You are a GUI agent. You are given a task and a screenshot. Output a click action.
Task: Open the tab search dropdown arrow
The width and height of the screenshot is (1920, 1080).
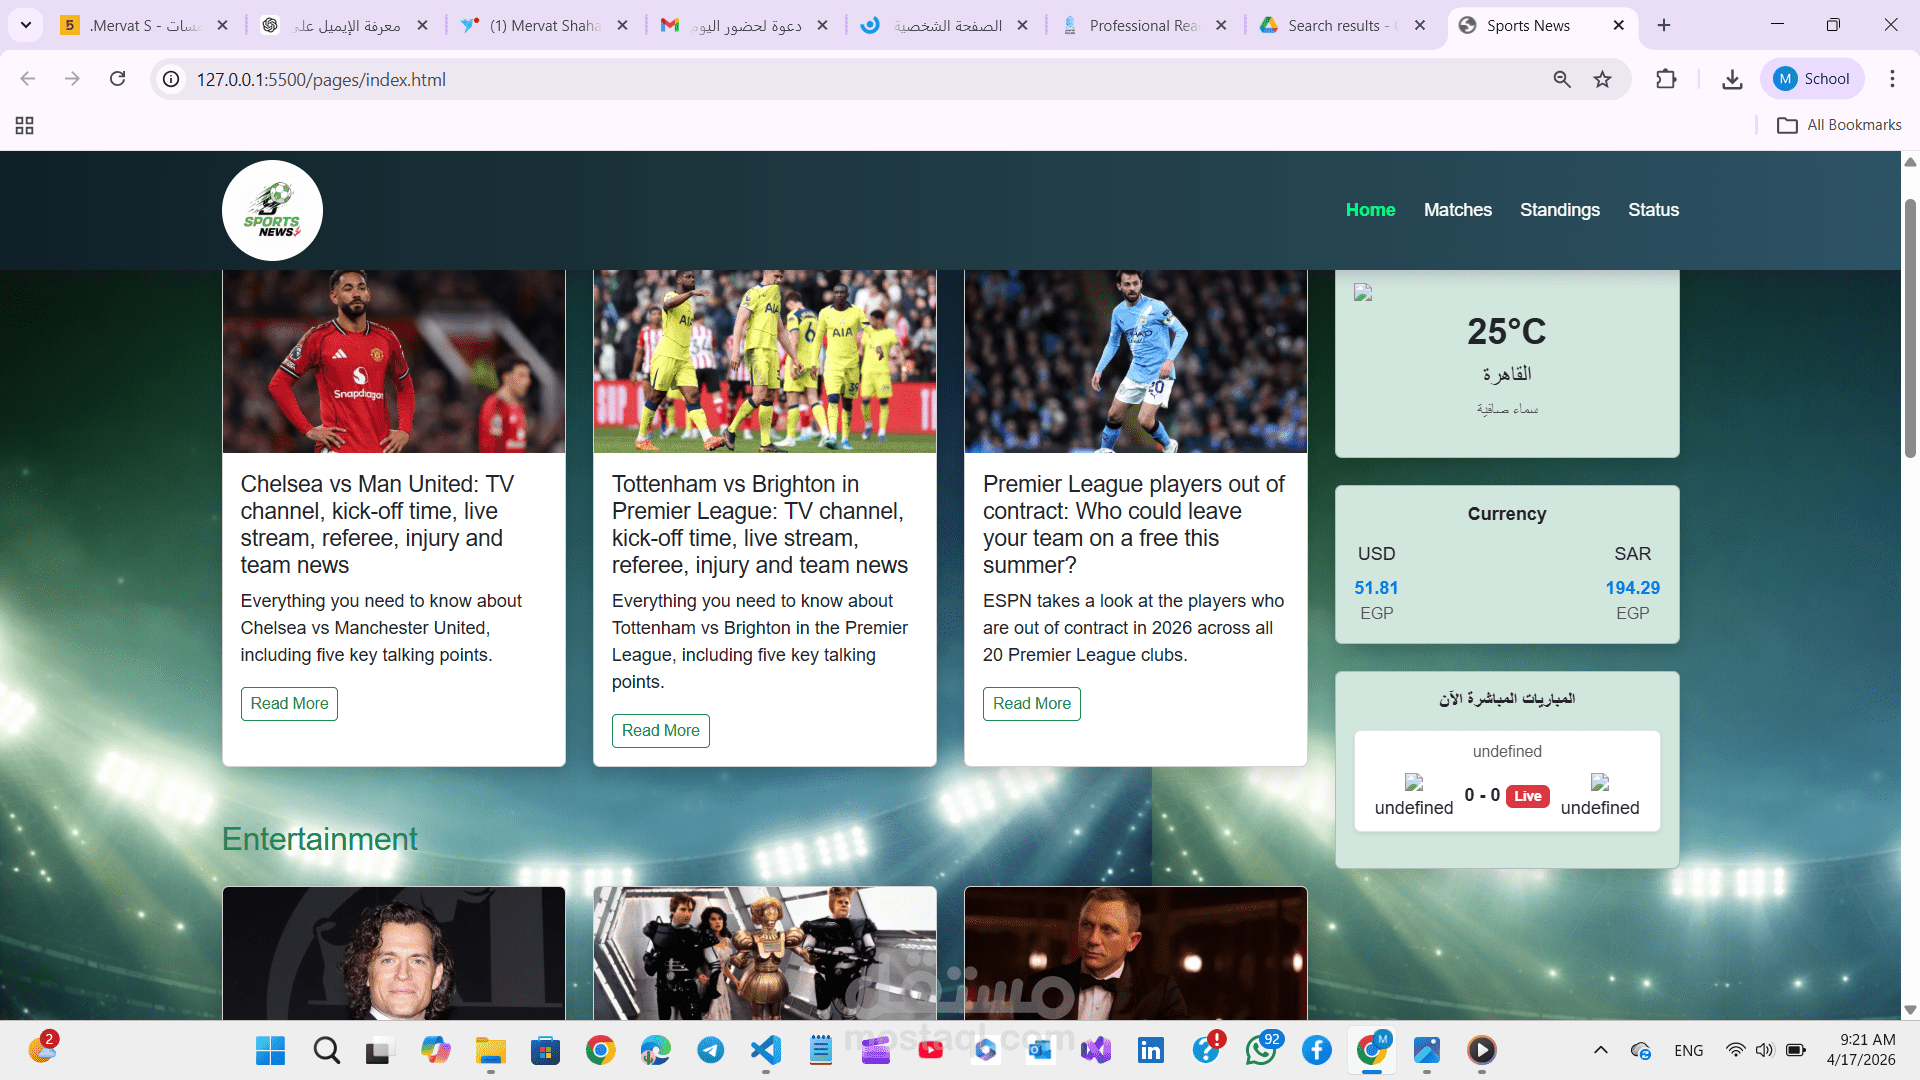click(x=26, y=25)
